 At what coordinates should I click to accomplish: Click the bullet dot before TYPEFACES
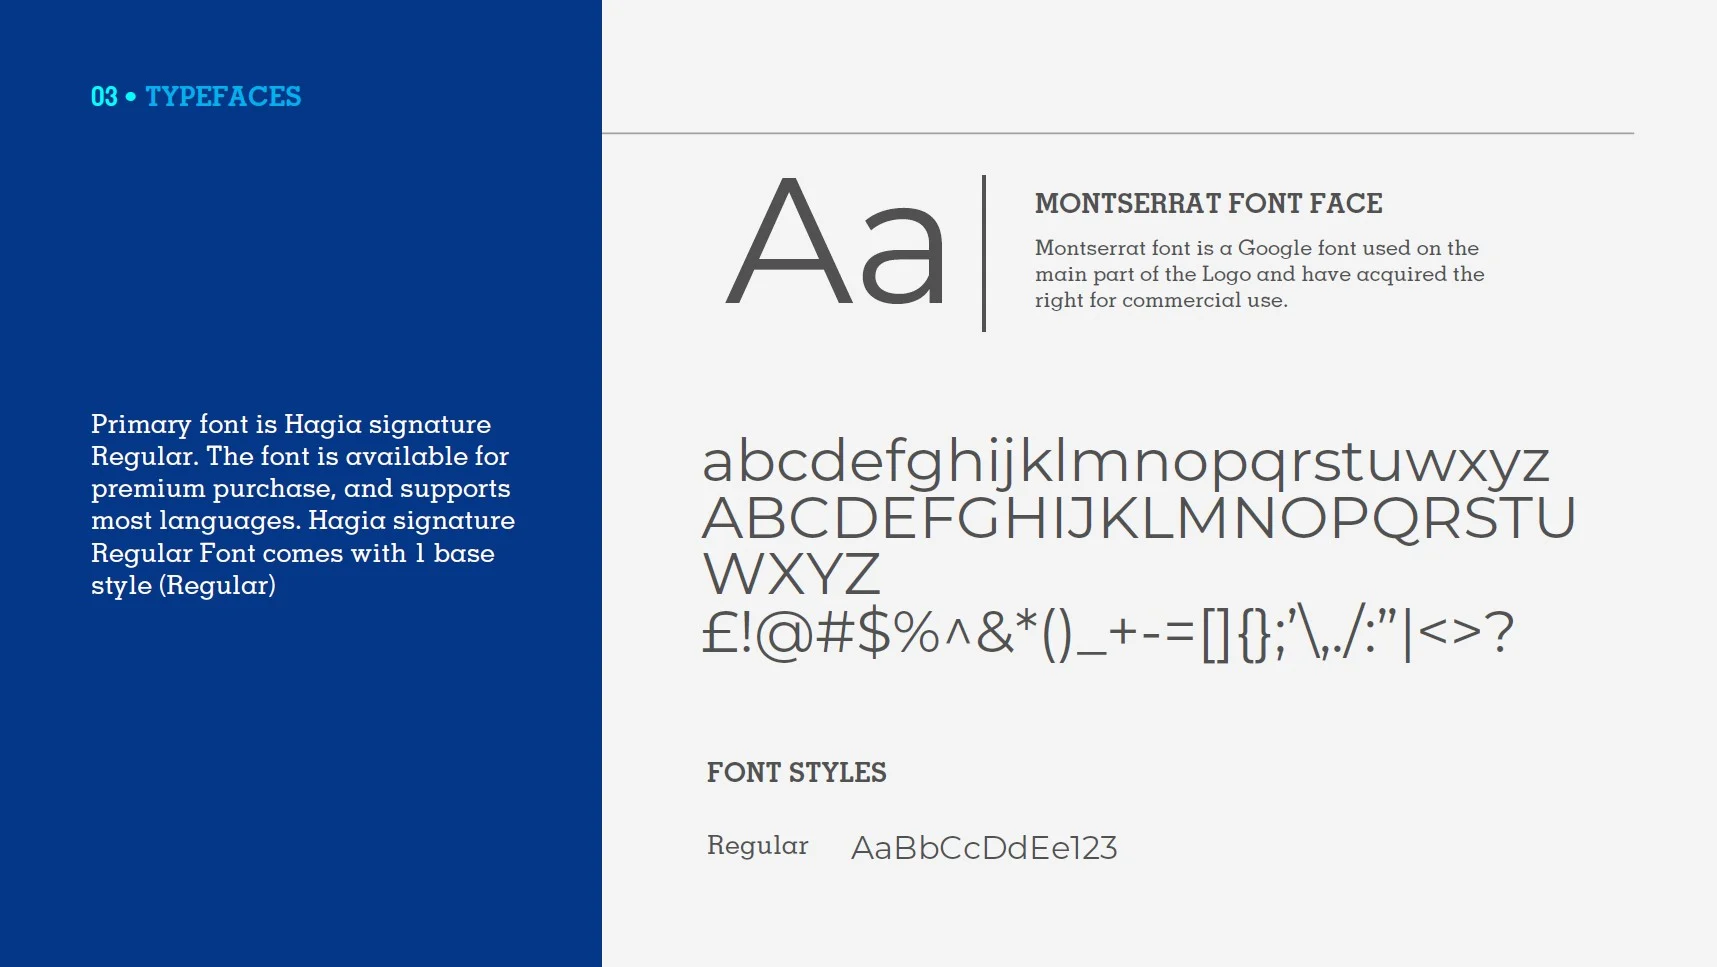click(131, 97)
